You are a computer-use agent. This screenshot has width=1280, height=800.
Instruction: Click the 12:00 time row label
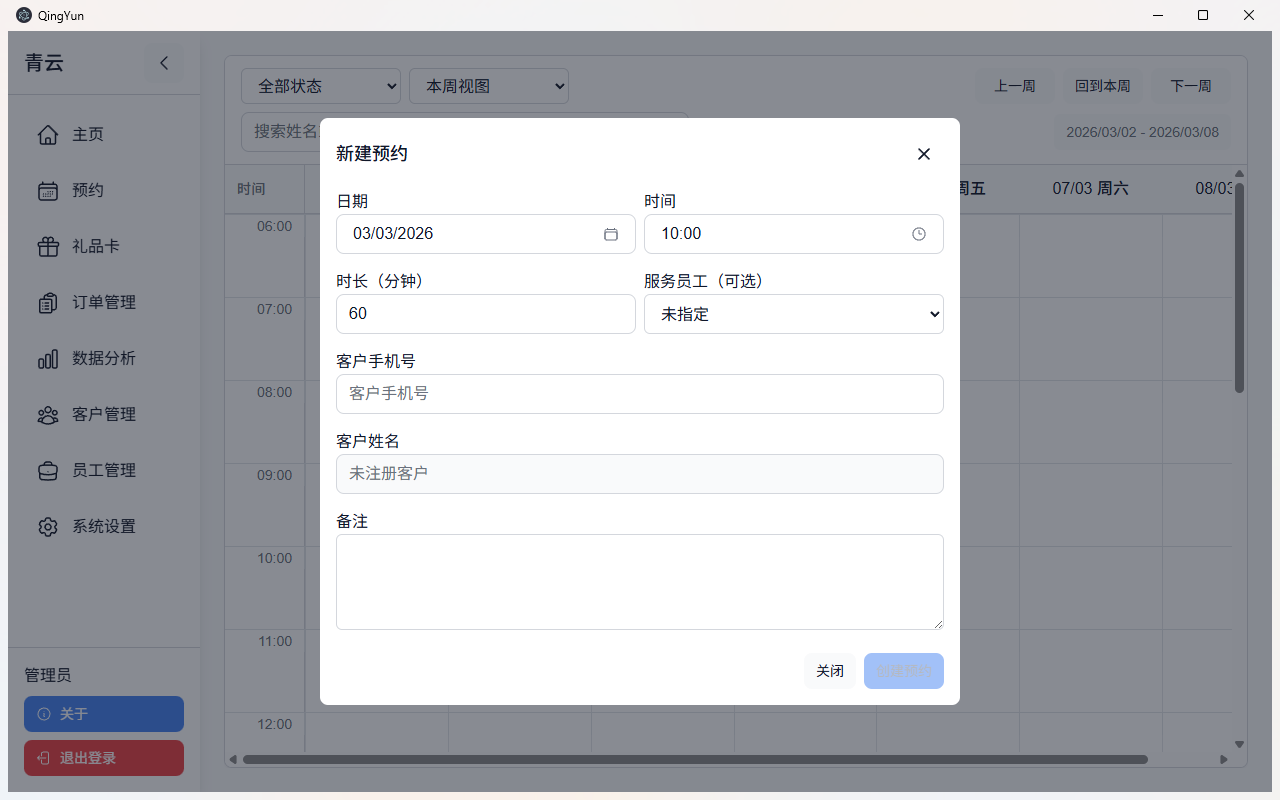[274, 724]
